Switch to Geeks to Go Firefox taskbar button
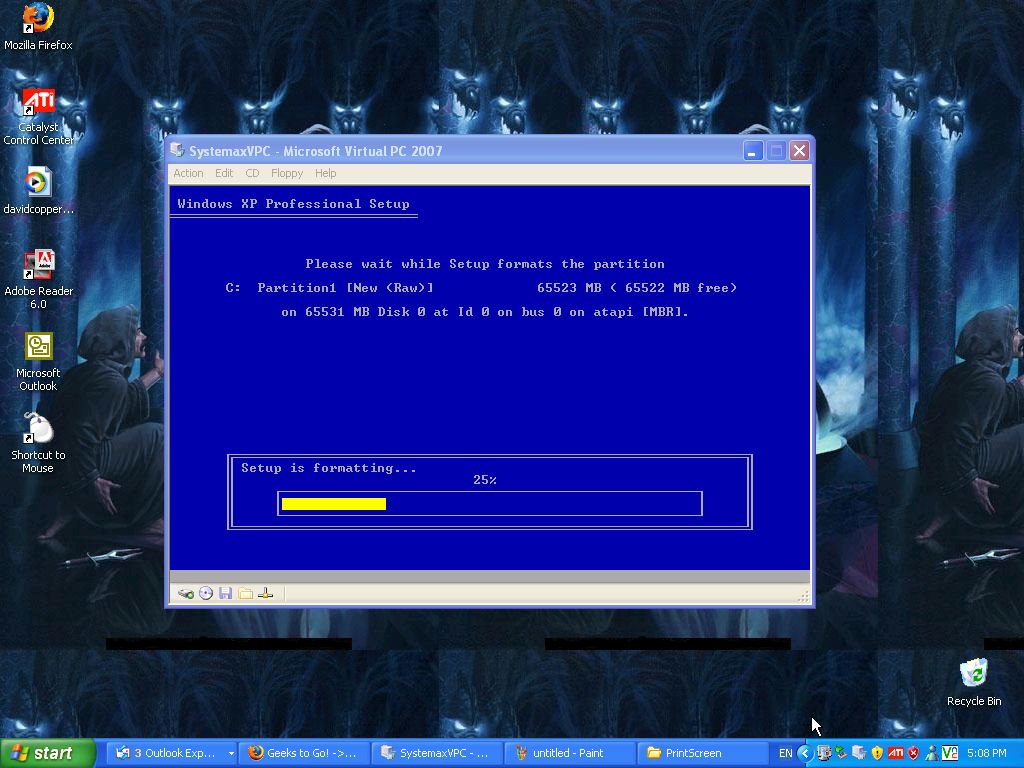Image resolution: width=1024 pixels, height=768 pixels. (x=304, y=753)
